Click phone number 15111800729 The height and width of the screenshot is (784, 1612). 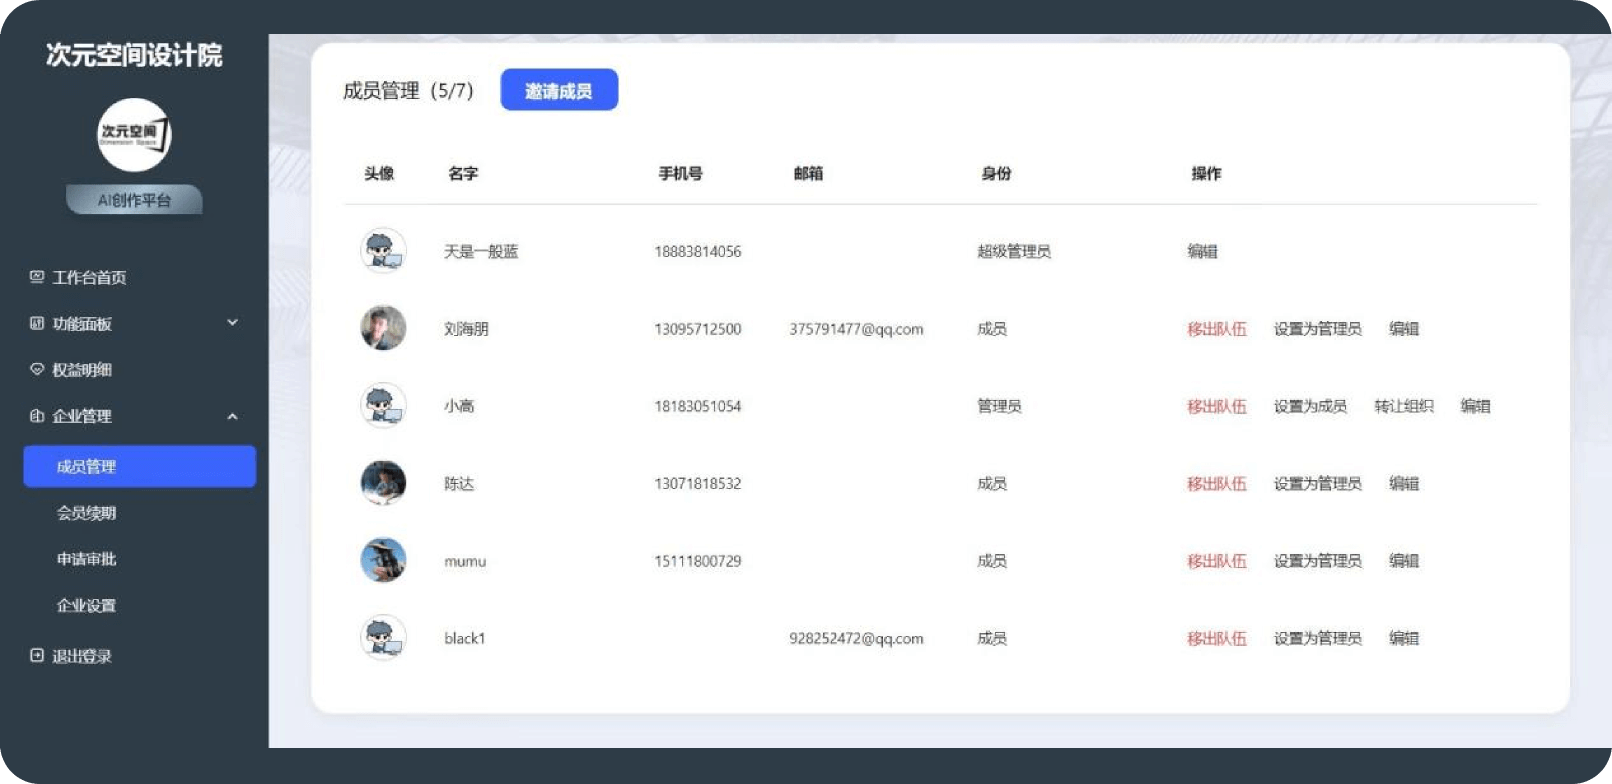698,561
